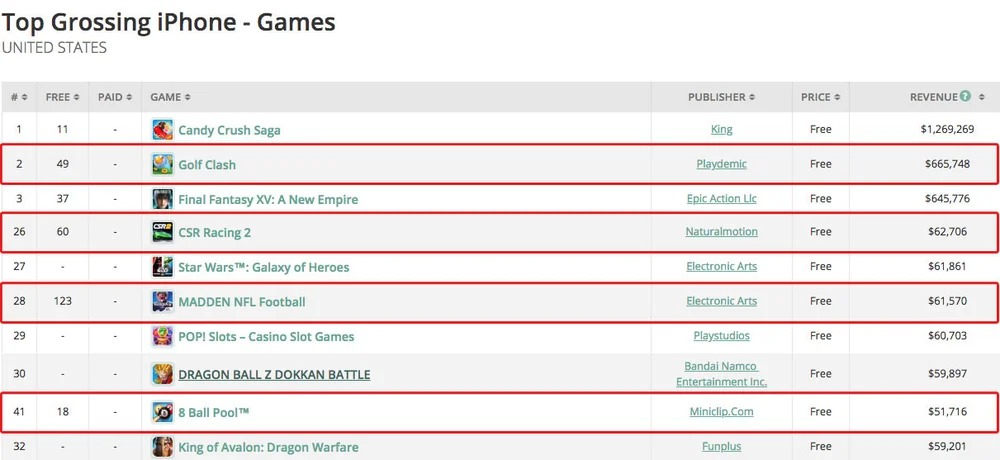Select revenue value $1,269,269

pos(947,129)
